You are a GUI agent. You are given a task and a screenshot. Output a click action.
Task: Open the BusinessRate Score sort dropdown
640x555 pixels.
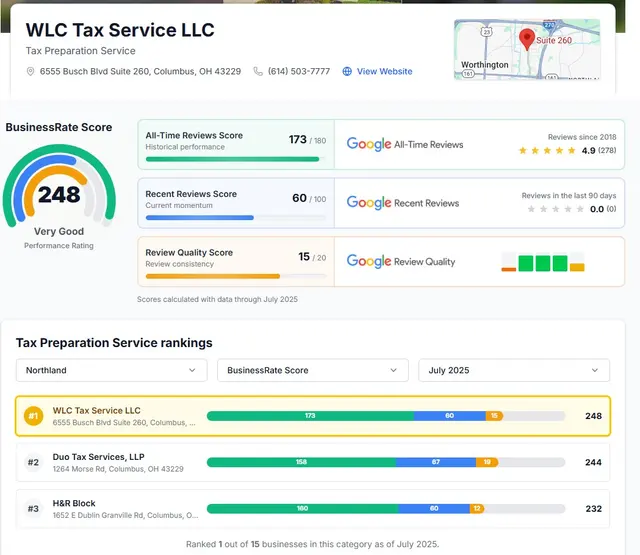pos(313,370)
